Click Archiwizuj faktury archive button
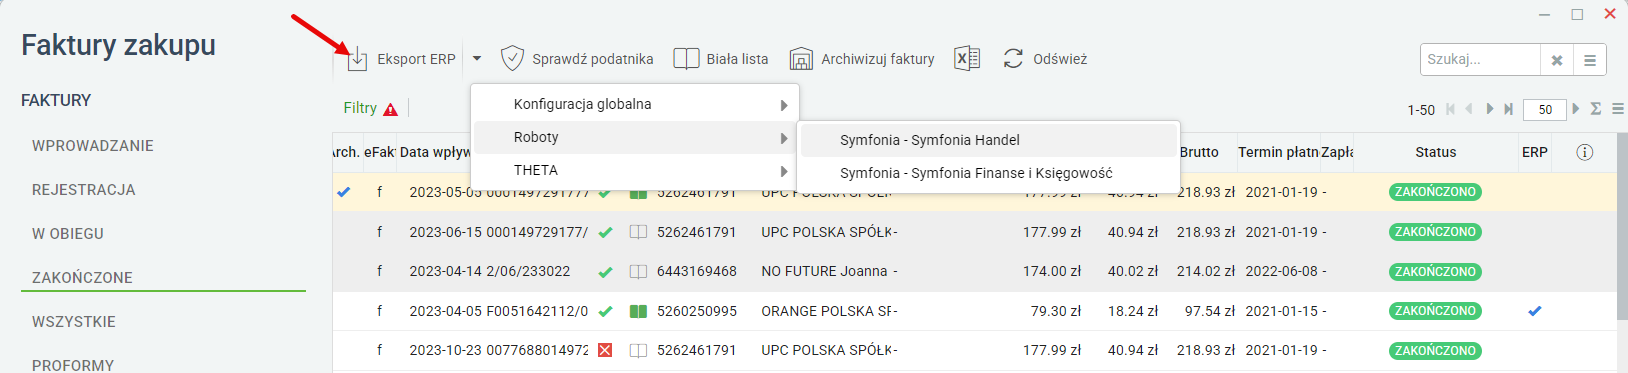This screenshot has width=1628, height=373. coord(862,59)
